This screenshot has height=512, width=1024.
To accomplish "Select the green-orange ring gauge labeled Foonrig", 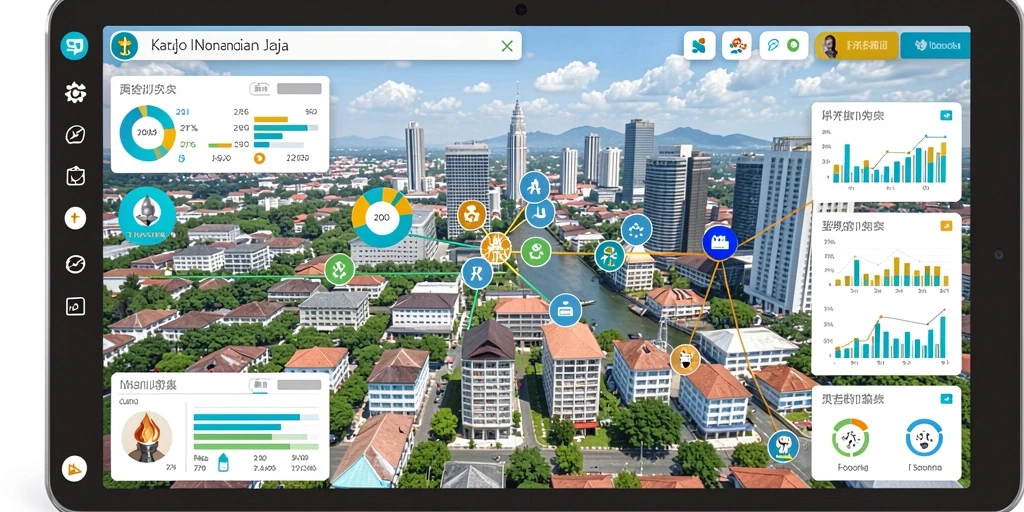I will pyautogui.click(x=850, y=437).
